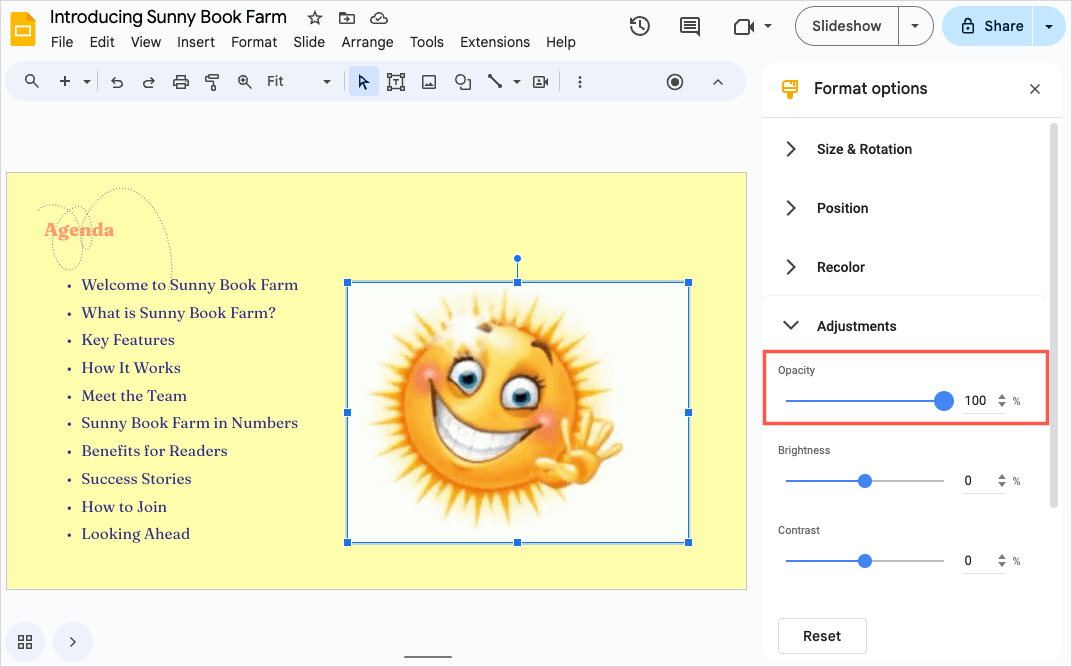Click the Opacity percentage input field
This screenshot has width=1072, height=667.
tap(975, 401)
